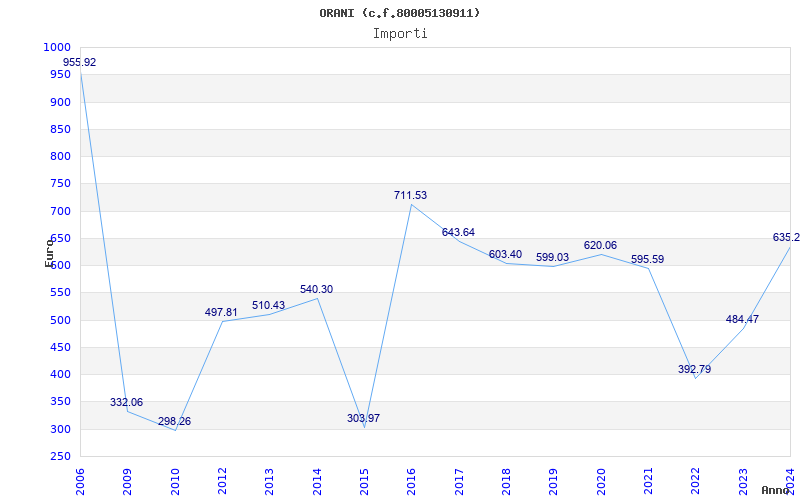Click the 2022 x-axis year label

(x=695, y=482)
